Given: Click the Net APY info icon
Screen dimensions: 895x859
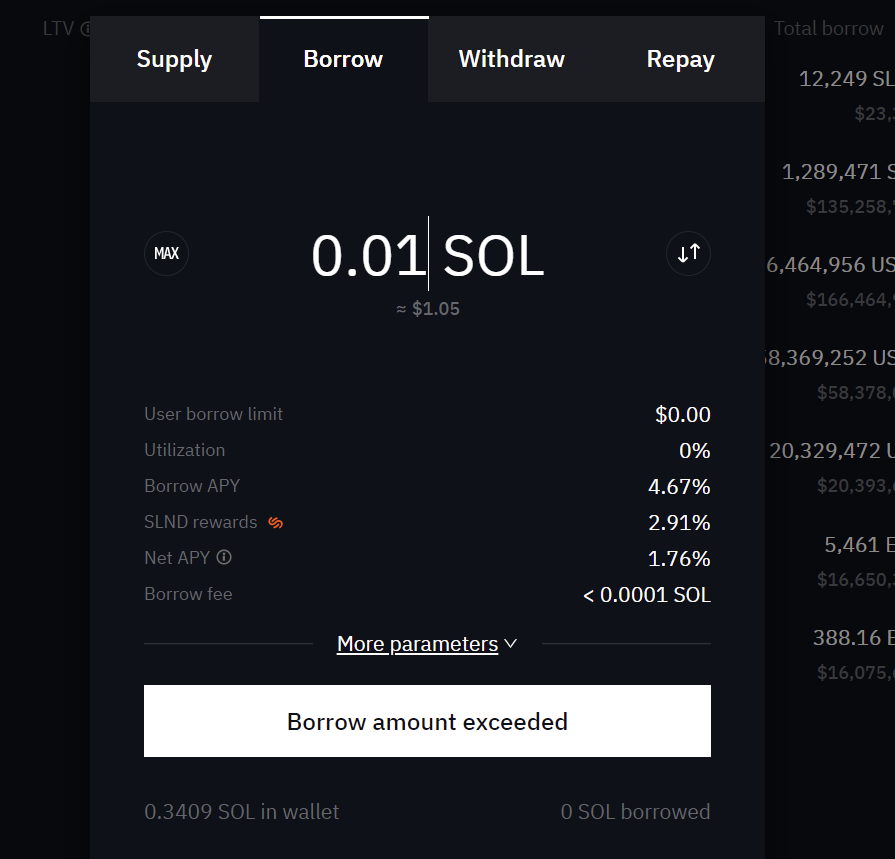Looking at the screenshot, I should click(x=224, y=557).
